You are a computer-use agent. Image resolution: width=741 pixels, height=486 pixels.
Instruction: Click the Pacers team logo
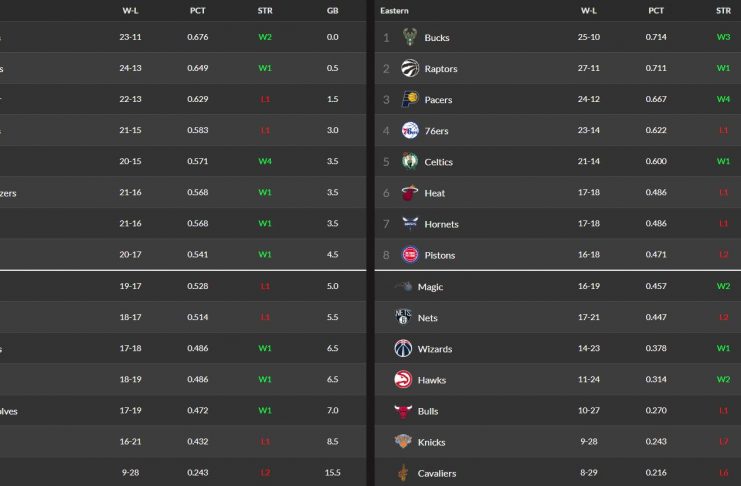(410, 100)
